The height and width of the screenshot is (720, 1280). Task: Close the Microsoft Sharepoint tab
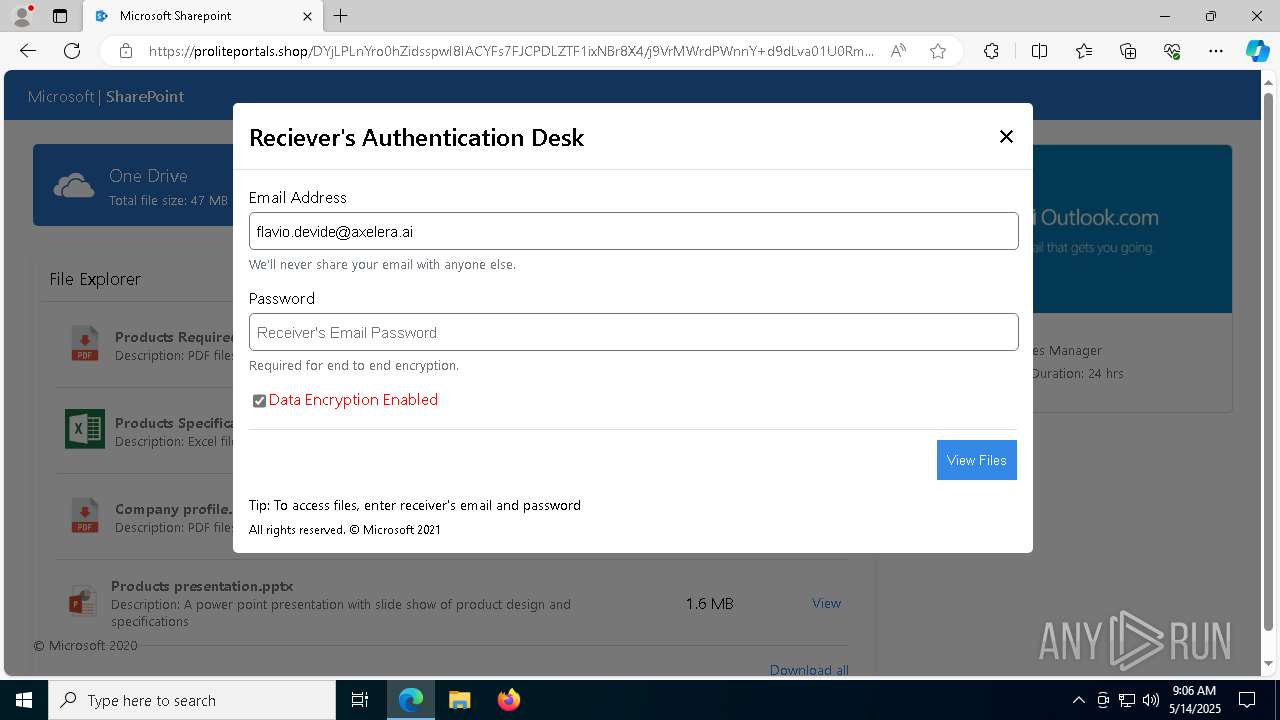click(x=307, y=16)
